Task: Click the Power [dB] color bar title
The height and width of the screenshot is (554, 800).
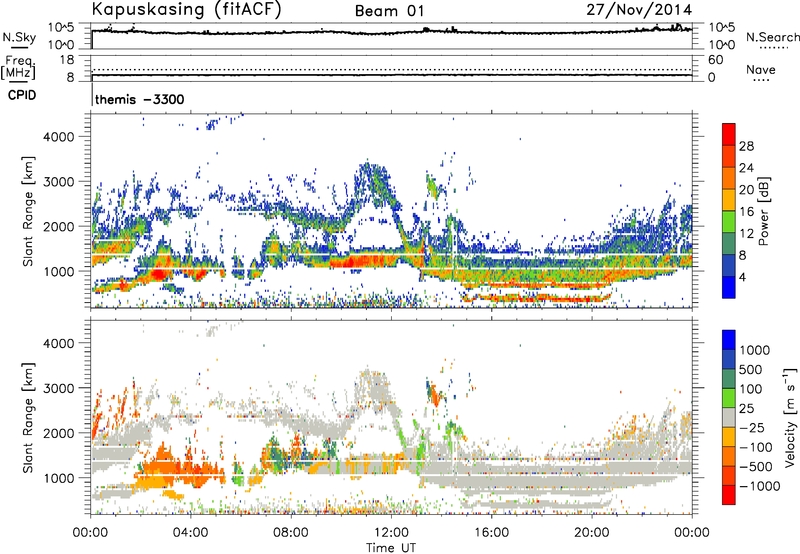Action: pyautogui.click(x=763, y=211)
